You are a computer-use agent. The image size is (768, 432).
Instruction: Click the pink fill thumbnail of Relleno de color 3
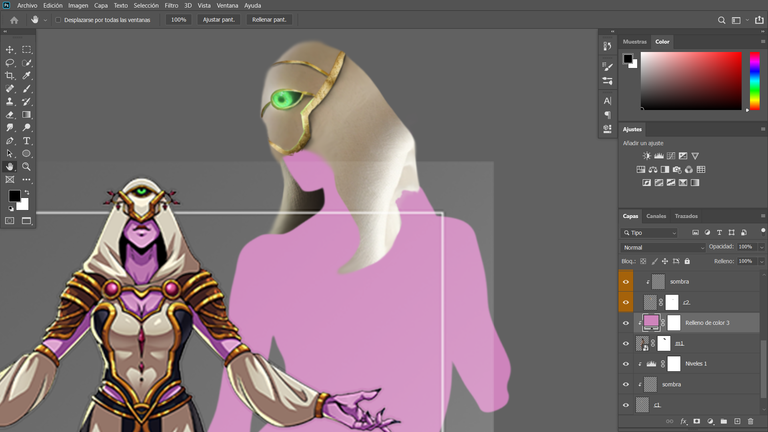point(651,322)
